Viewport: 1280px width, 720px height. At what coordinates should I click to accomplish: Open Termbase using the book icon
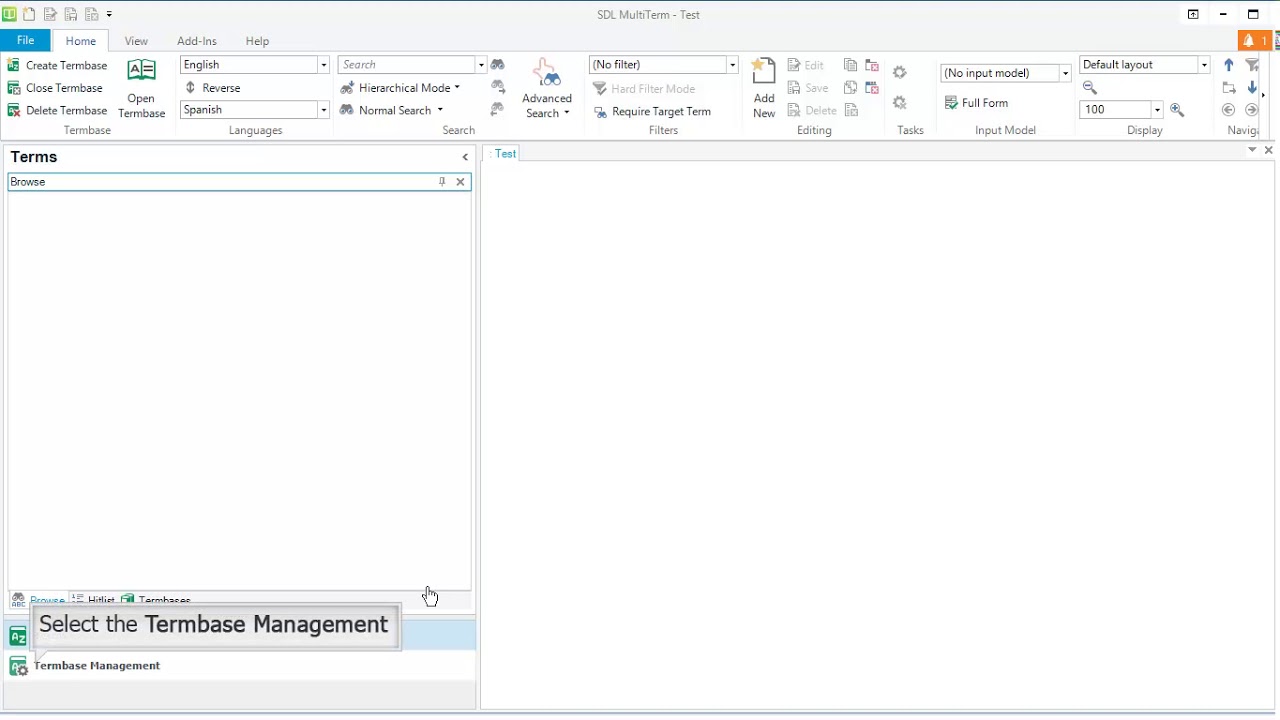tap(142, 89)
